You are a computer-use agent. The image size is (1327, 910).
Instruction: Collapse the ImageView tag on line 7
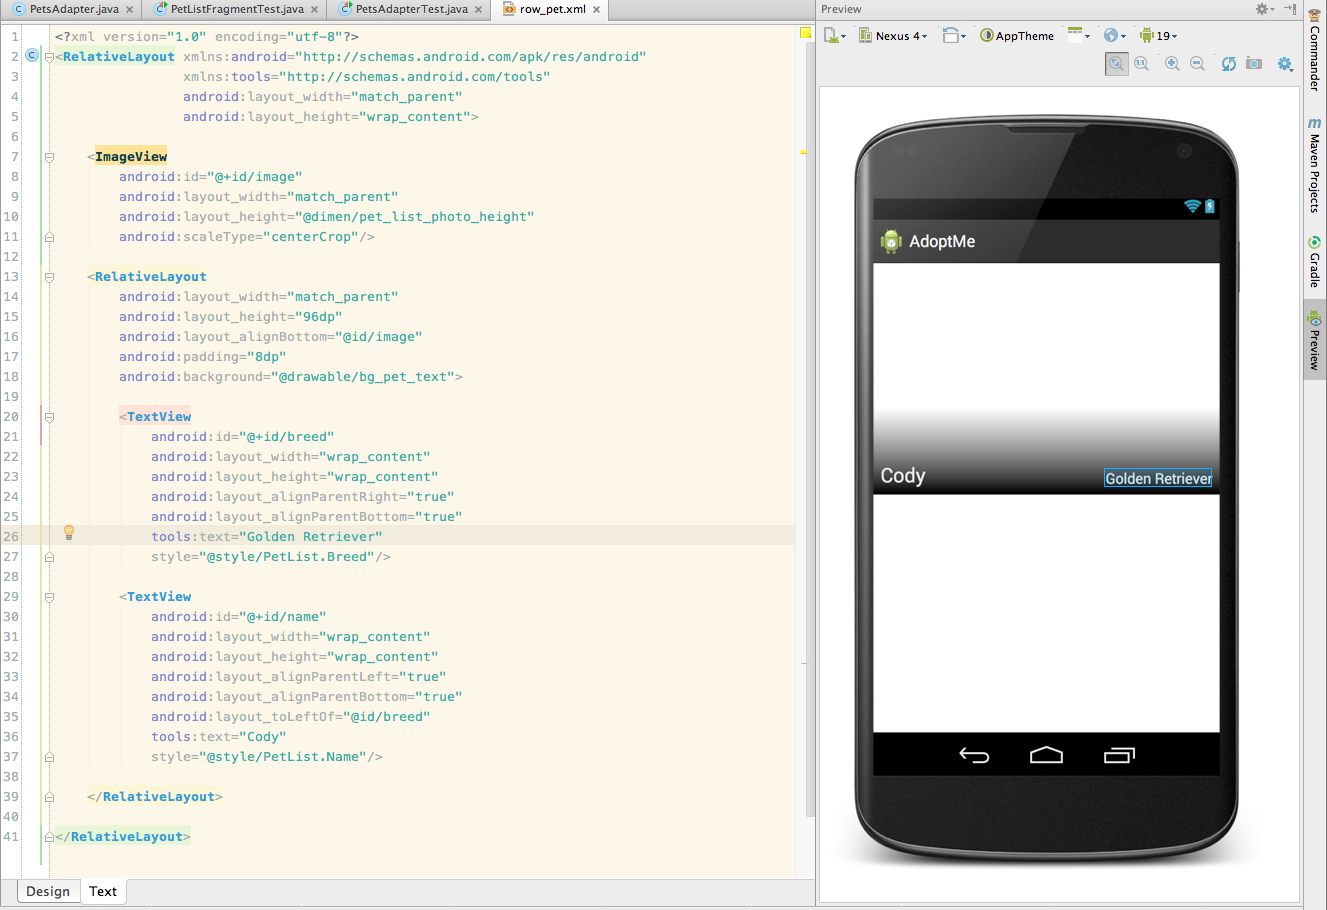click(49, 157)
